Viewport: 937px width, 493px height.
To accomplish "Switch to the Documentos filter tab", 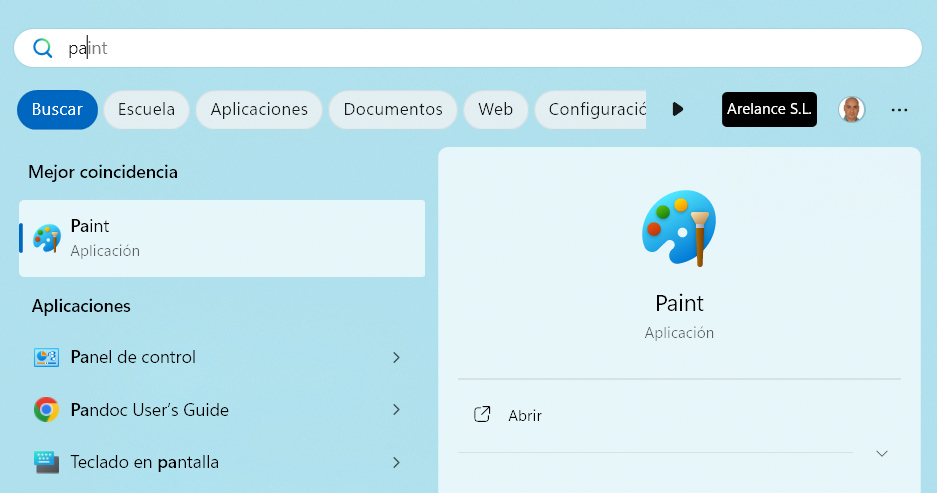I will tap(392, 109).
